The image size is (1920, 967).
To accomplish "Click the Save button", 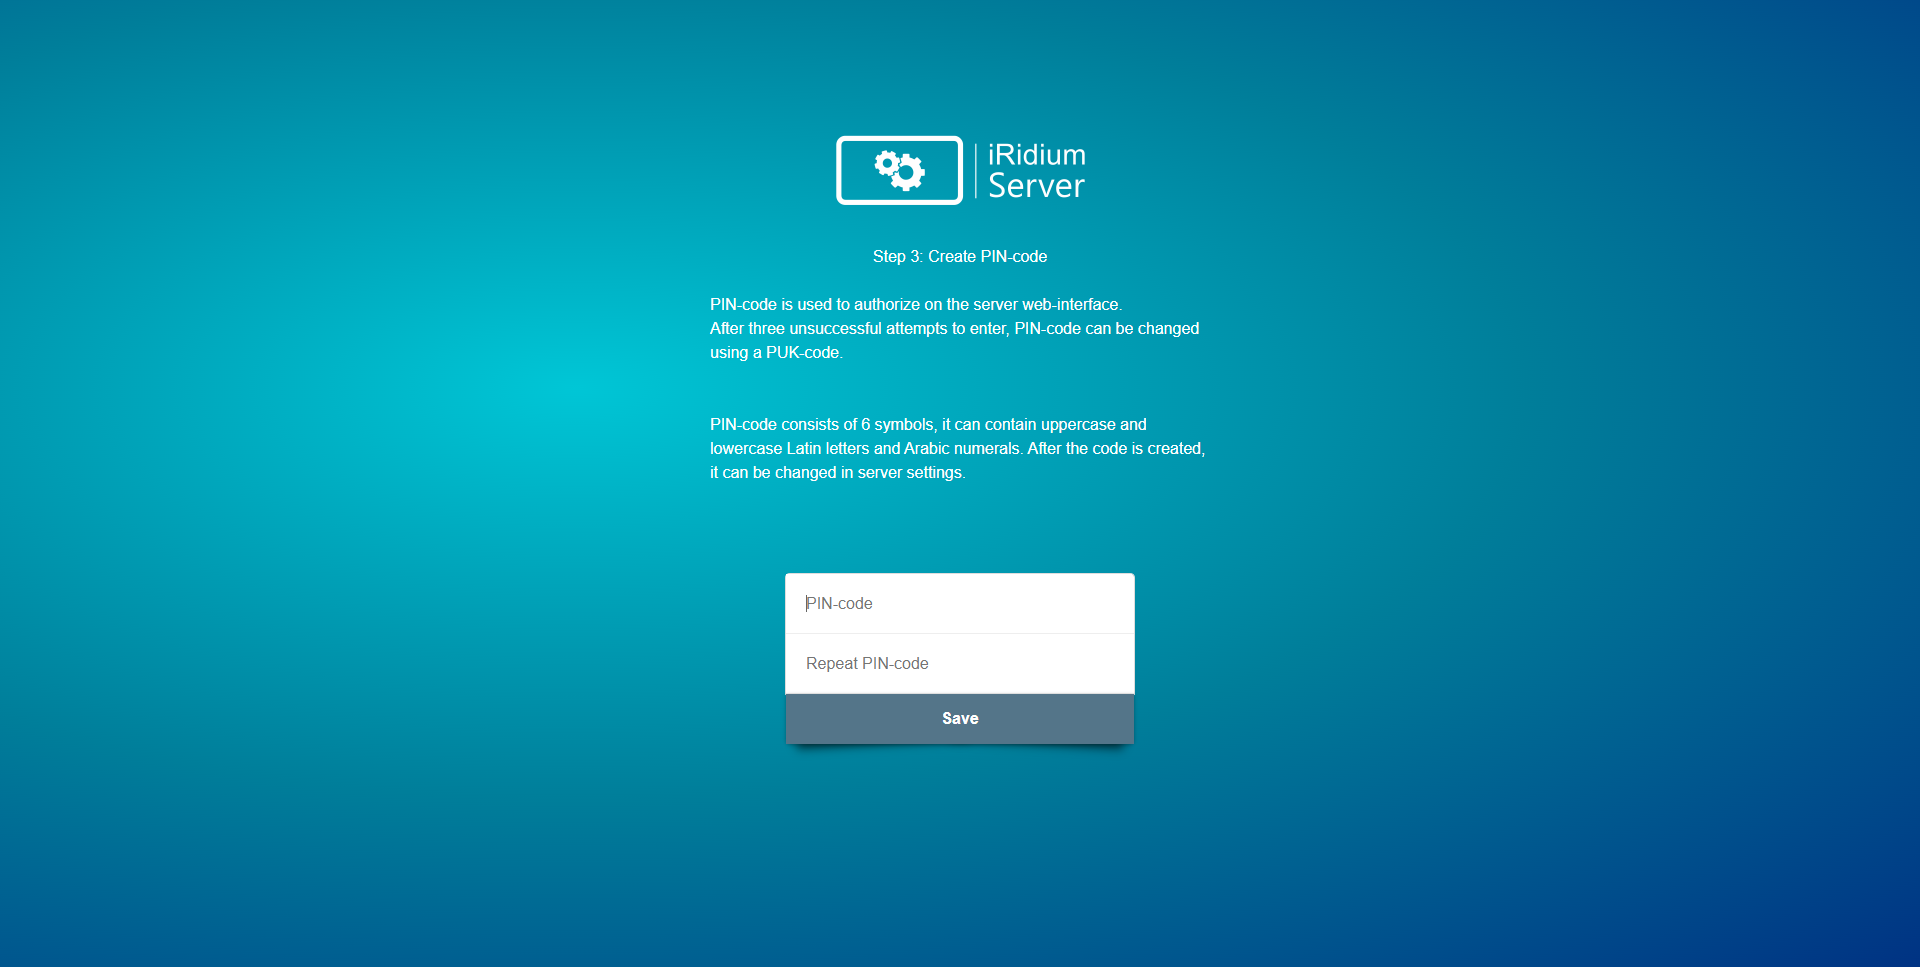I will coord(960,718).
